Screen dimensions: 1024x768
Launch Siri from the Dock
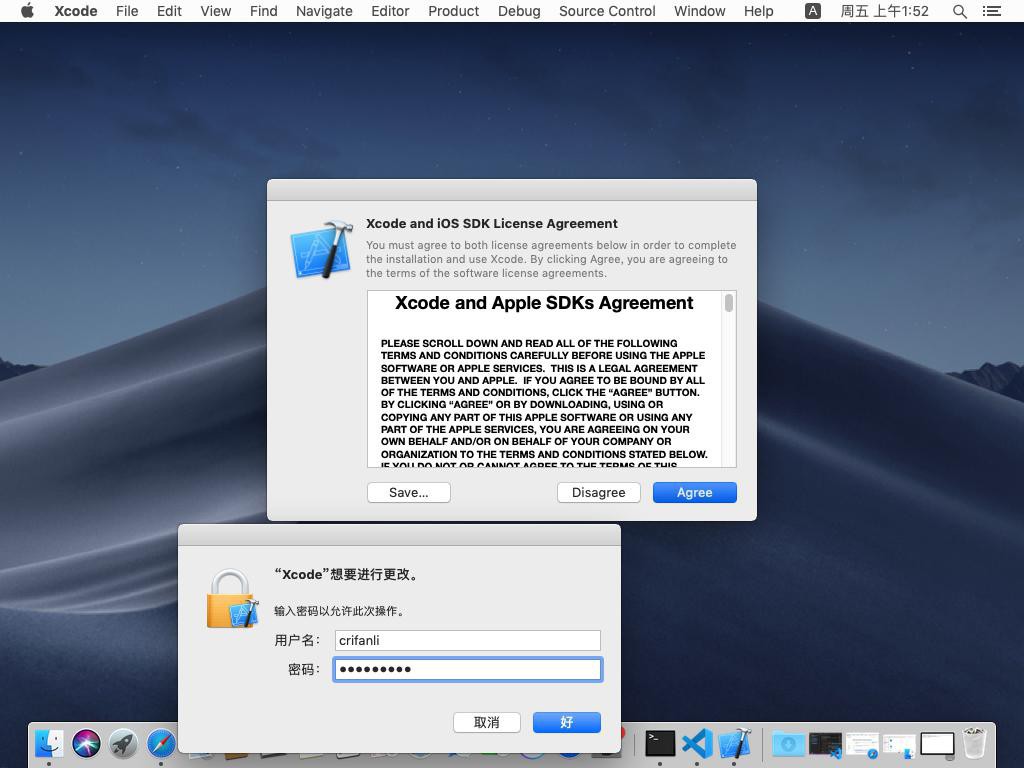[x=86, y=743]
